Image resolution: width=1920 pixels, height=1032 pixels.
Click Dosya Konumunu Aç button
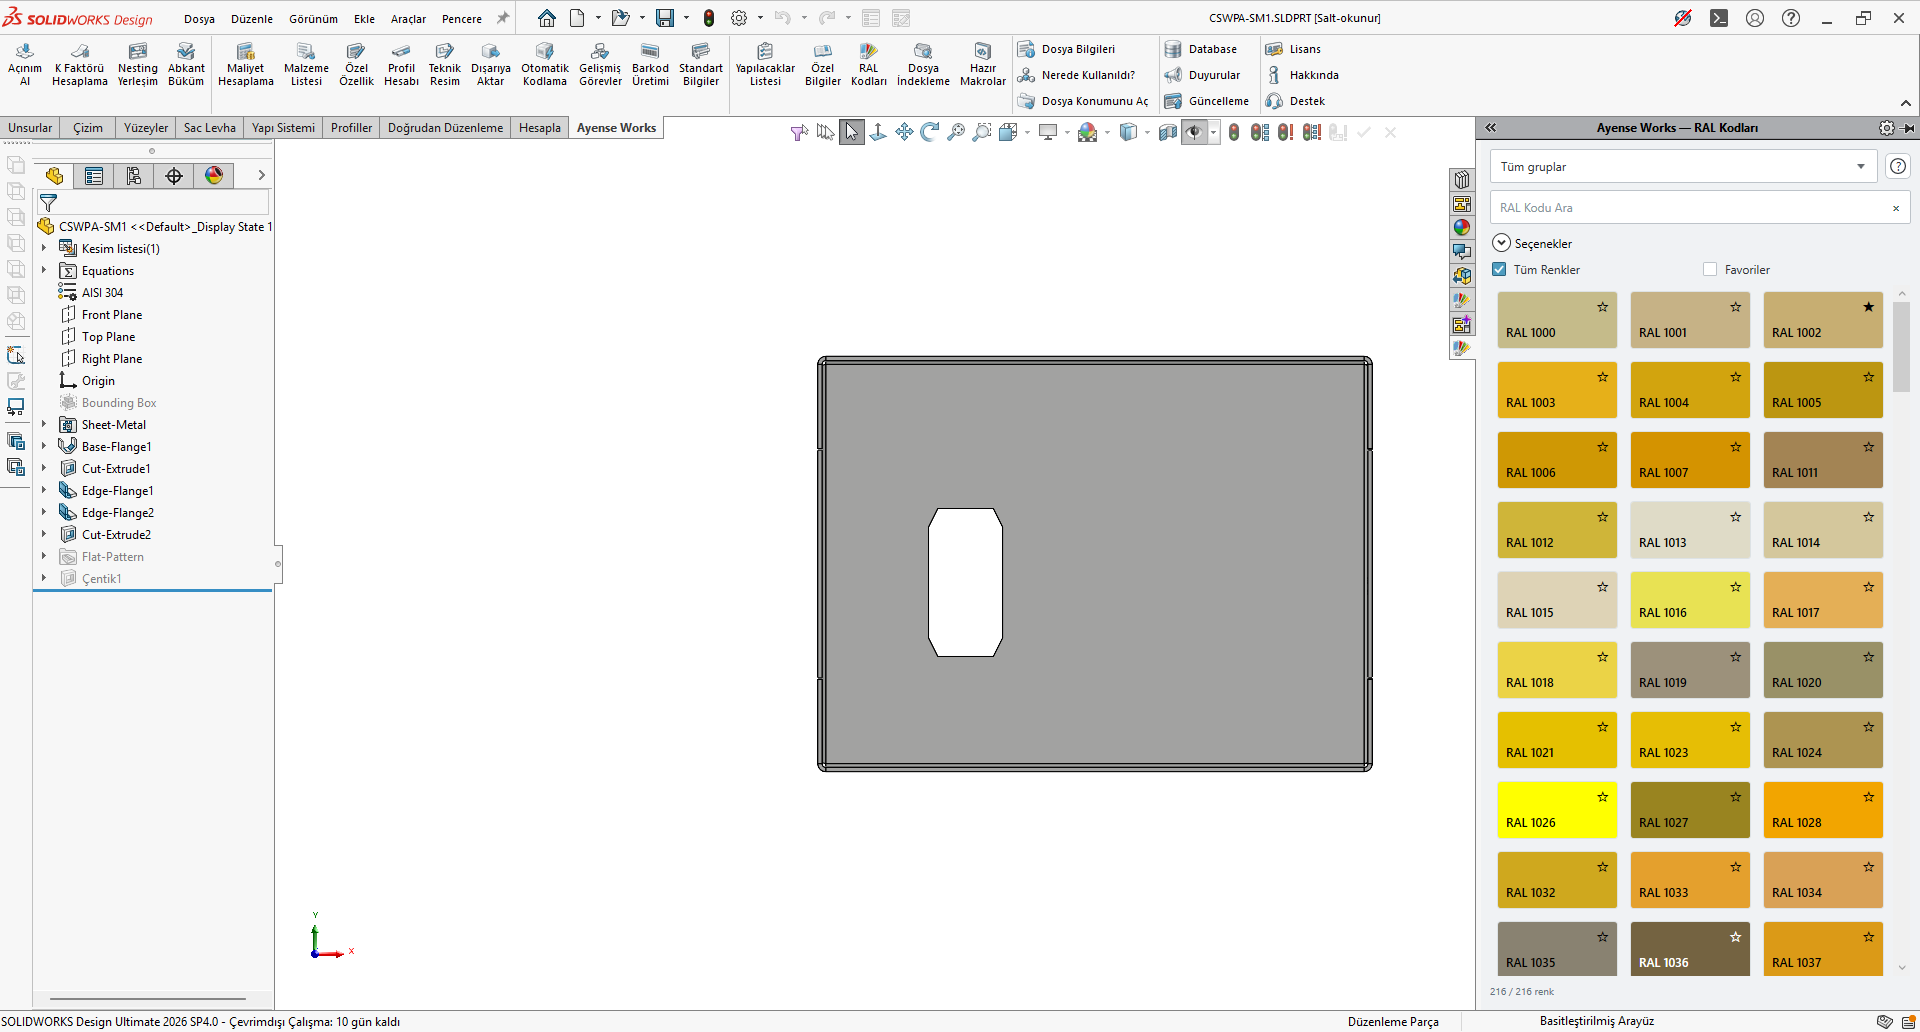point(1083,101)
